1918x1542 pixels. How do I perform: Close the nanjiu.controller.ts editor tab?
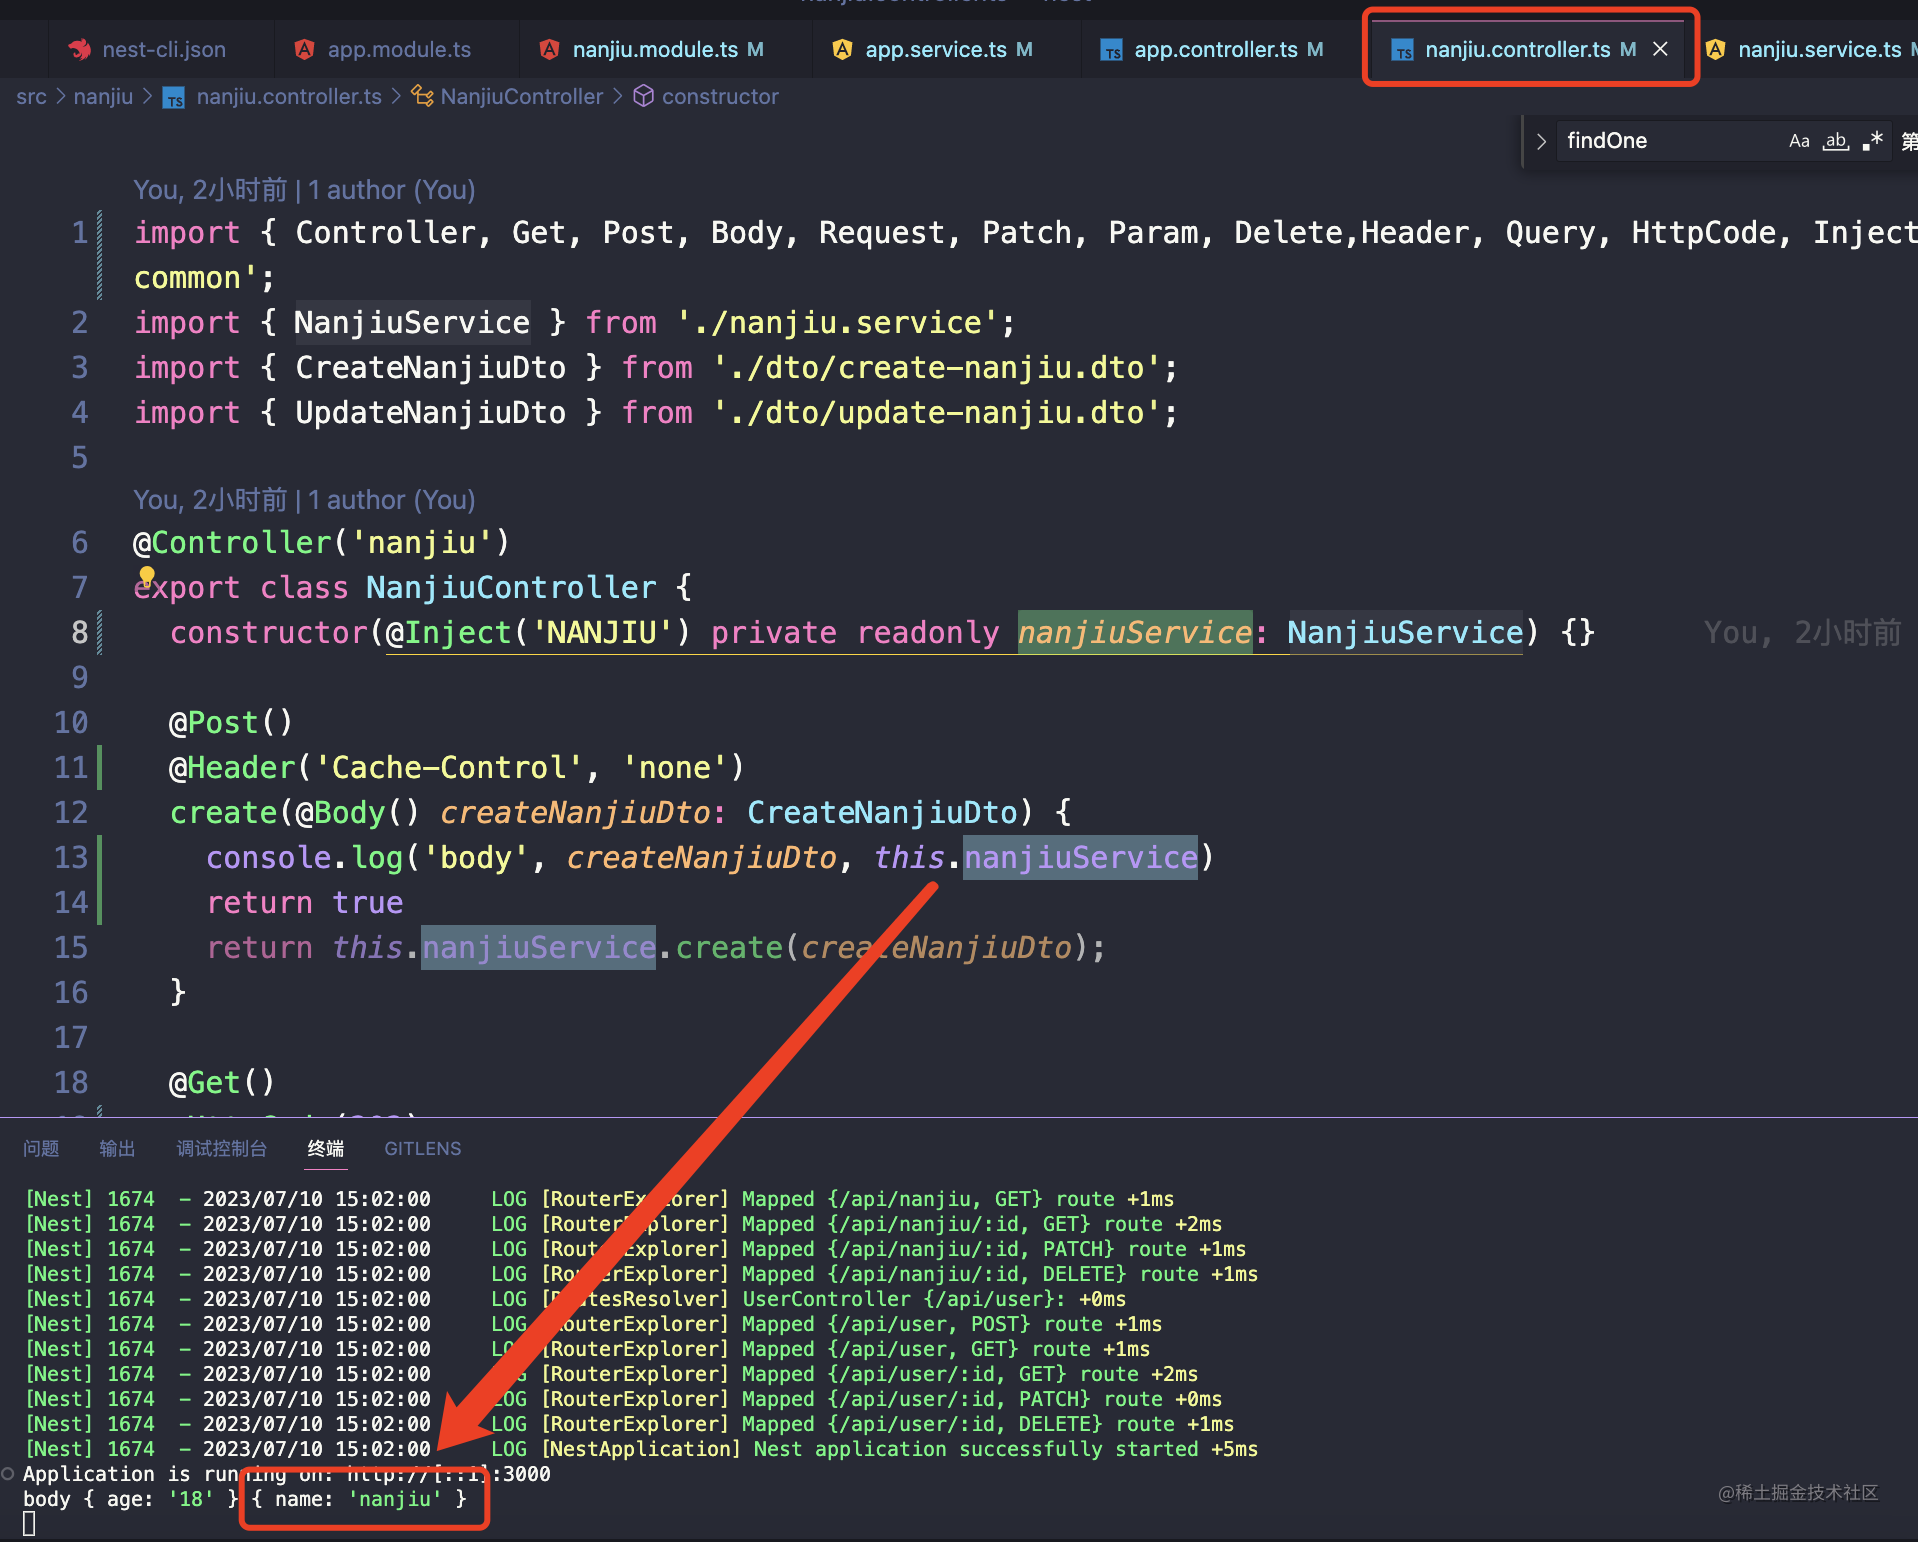[x=1660, y=48]
